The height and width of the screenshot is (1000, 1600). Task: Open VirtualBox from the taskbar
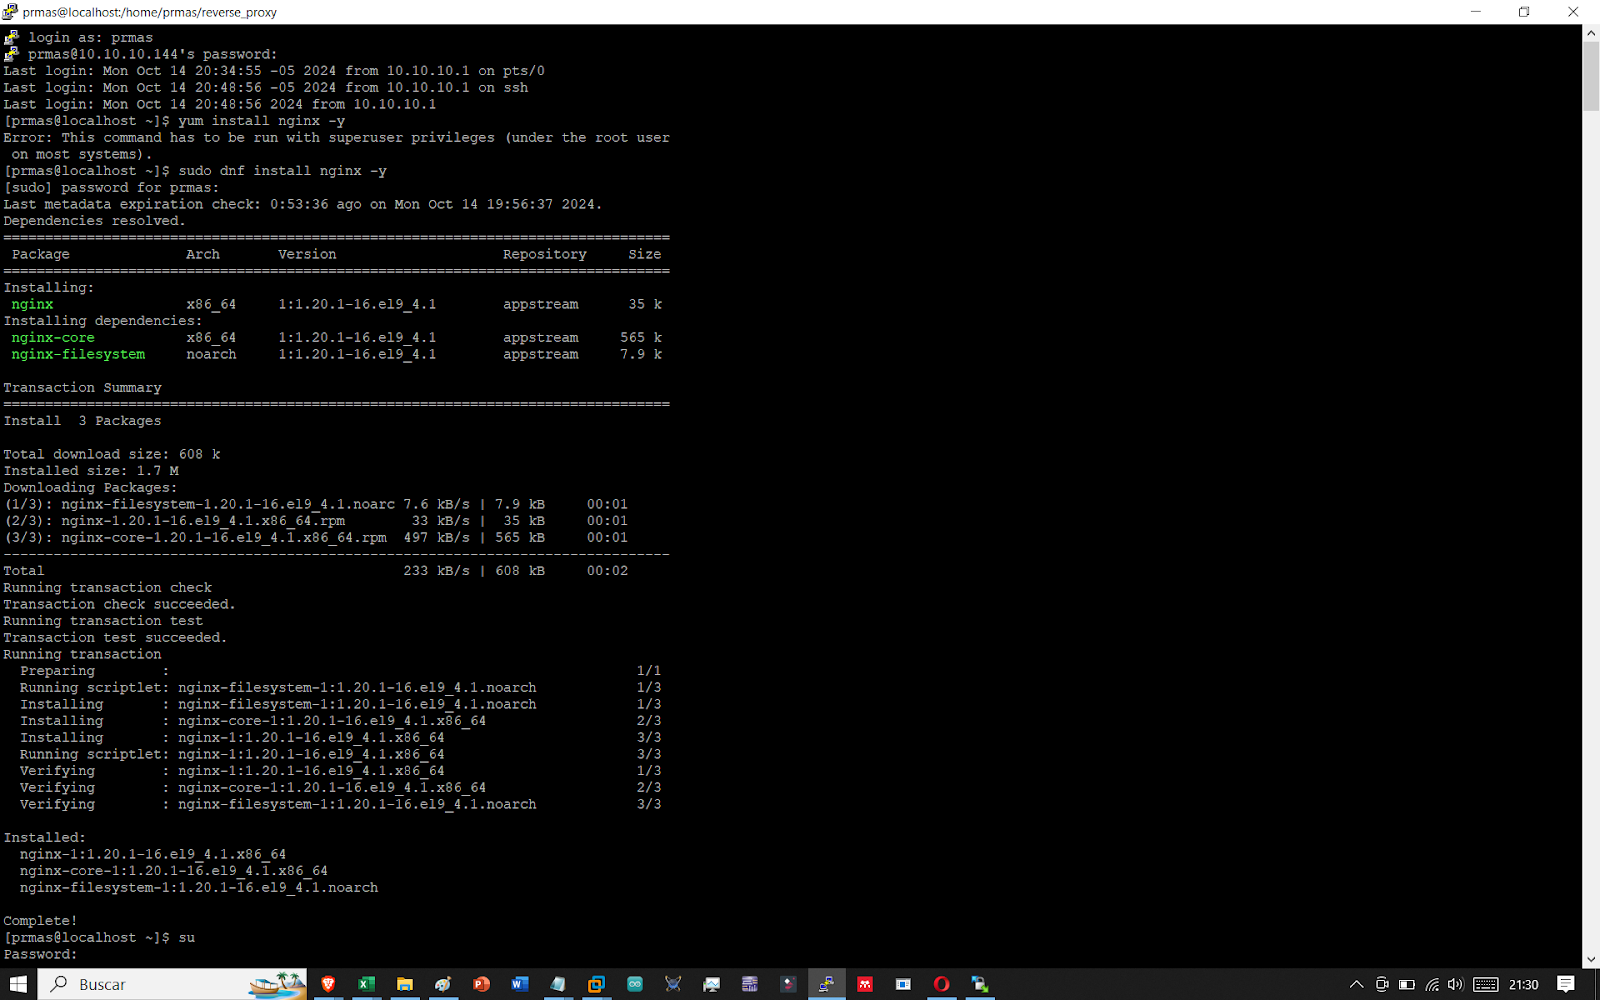click(x=596, y=984)
